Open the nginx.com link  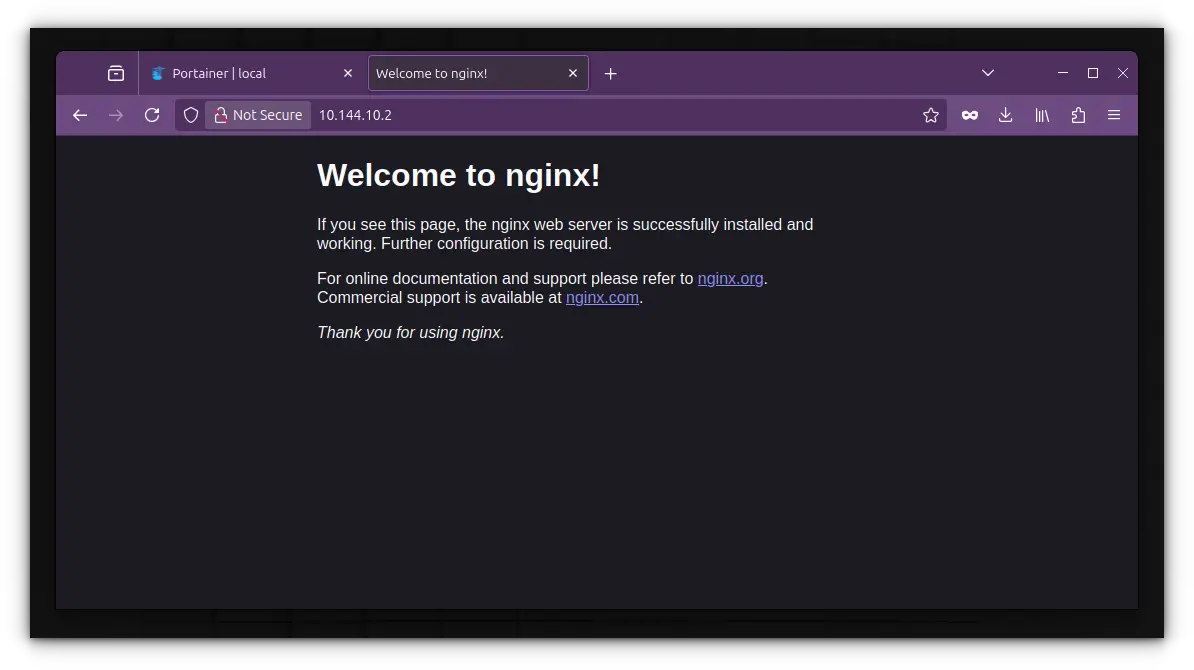[602, 297]
